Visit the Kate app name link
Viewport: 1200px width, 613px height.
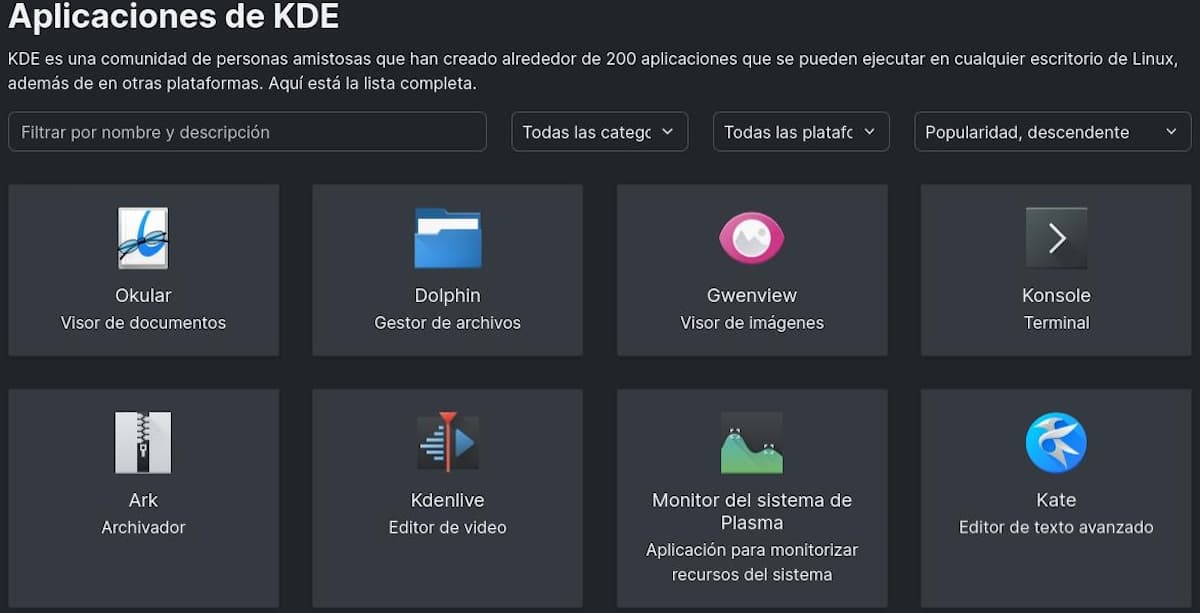[1056, 500]
